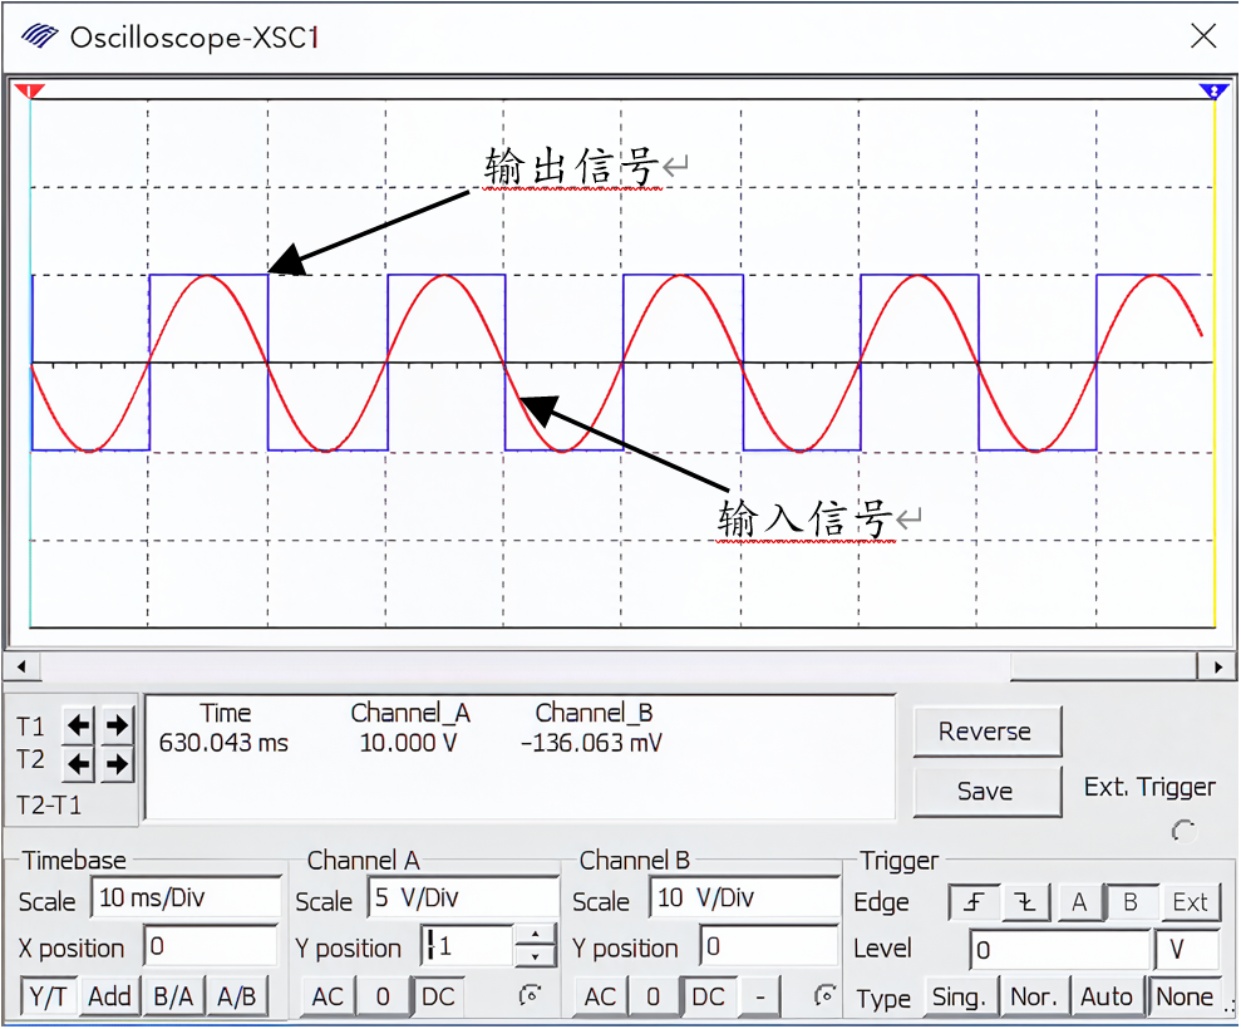Increase Channel A Y position stepper
Image resolution: width=1241 pixels, height=1029 pixels.
click(536, 935)
